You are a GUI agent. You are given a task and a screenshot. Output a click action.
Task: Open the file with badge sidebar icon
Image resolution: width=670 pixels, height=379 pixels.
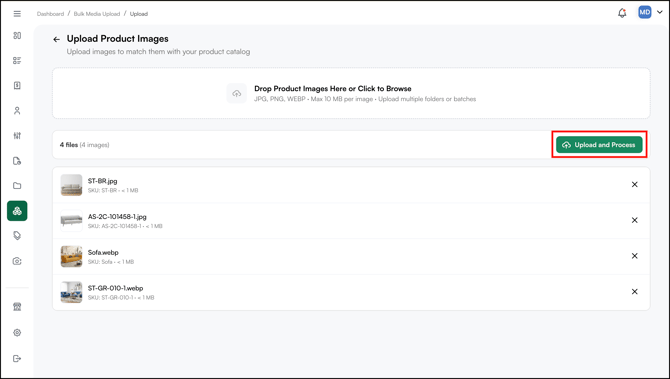(17, 161)
